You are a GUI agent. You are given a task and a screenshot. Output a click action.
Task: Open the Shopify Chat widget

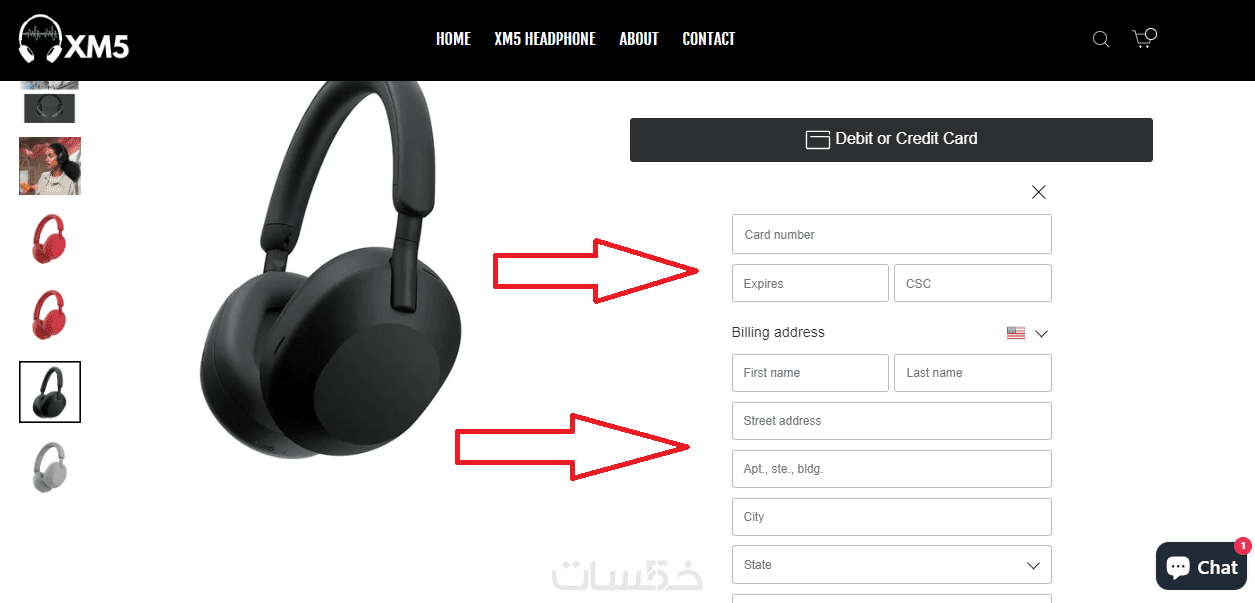[x=1201, y=567]
